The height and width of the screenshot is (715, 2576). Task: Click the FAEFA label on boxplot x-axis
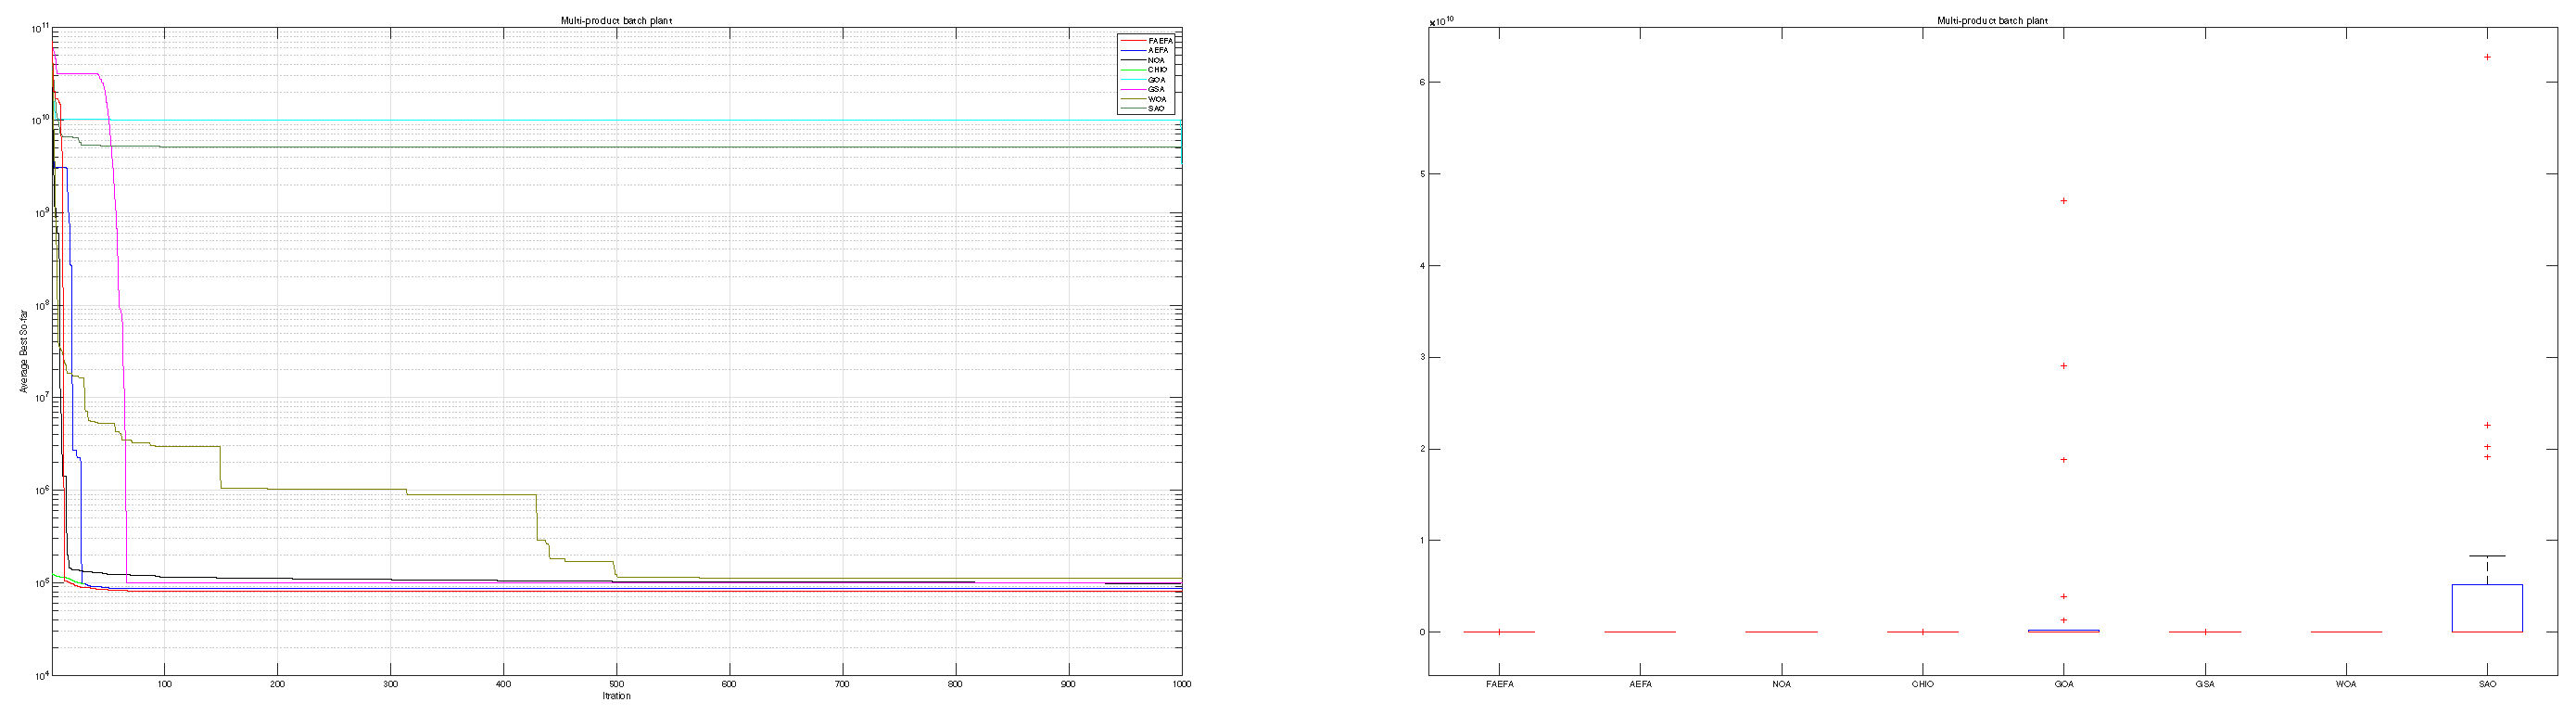[1499, 684]
